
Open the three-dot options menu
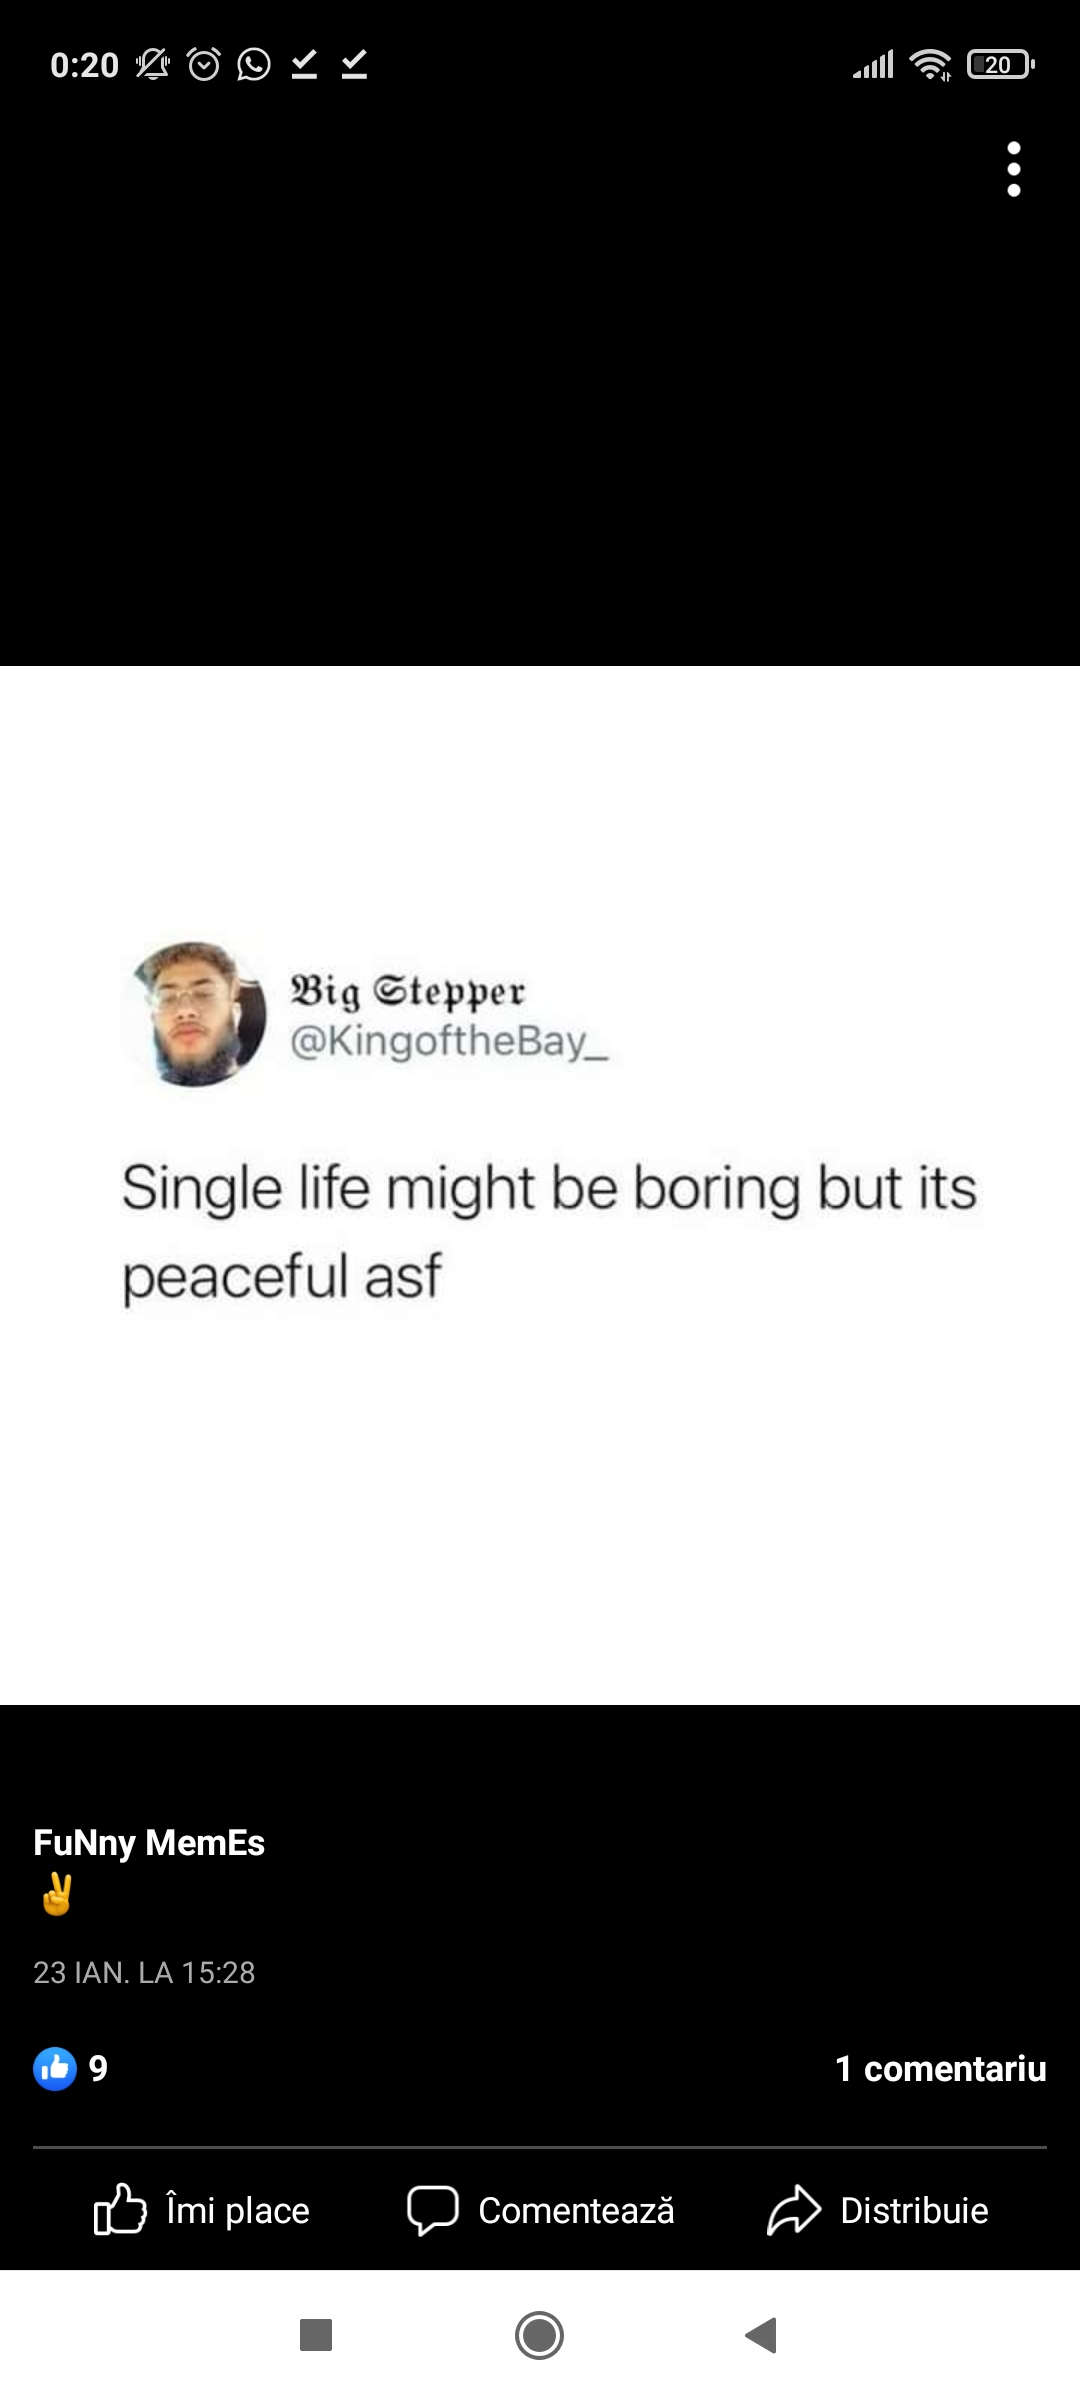(x=1014, y=169)
